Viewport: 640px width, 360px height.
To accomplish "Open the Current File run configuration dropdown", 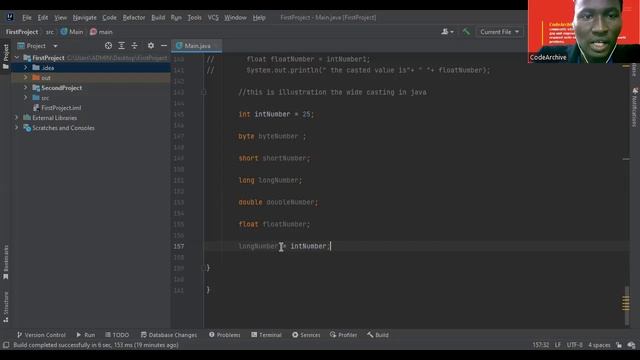I will pyautogui.click(x=499, y=32).
